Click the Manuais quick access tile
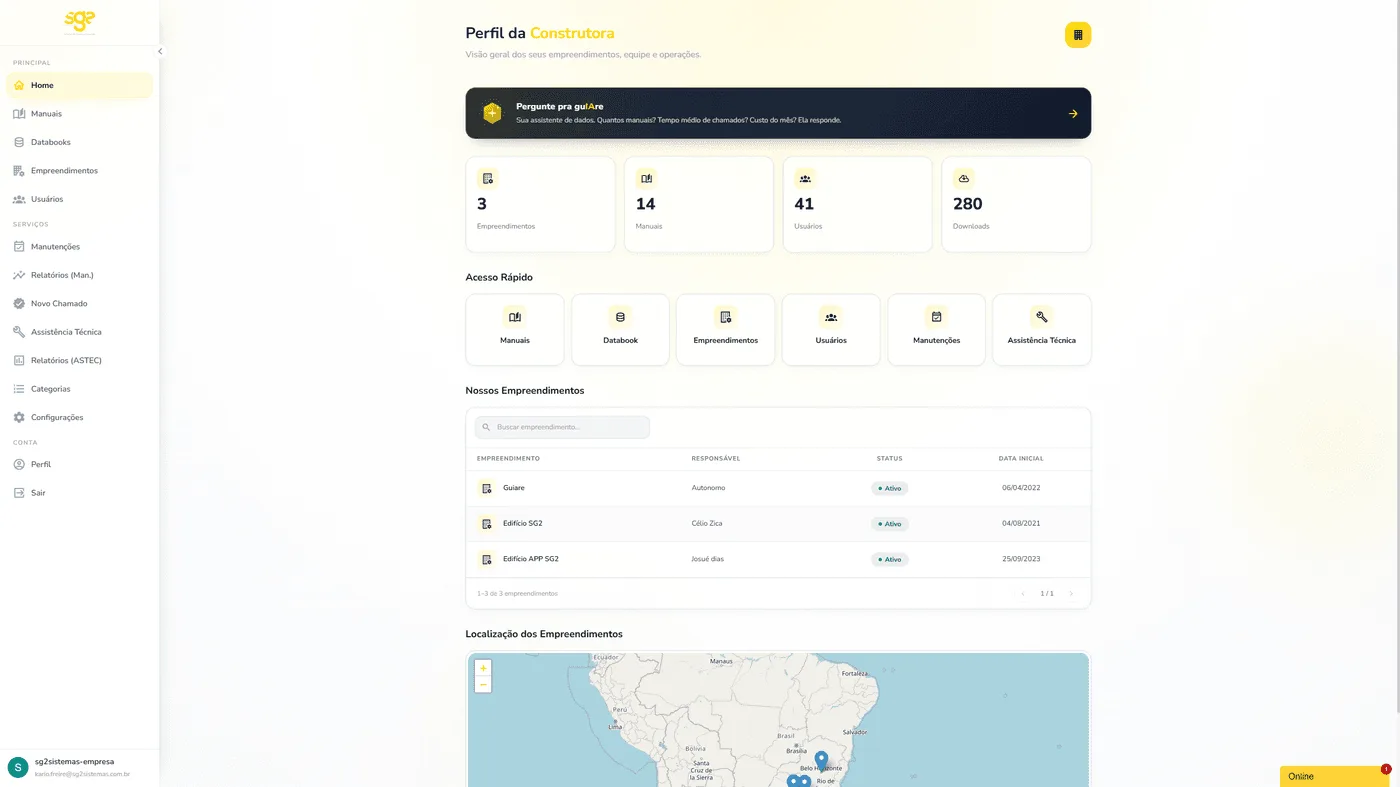This screenshot has width=1400, height=787. point(515,329)
